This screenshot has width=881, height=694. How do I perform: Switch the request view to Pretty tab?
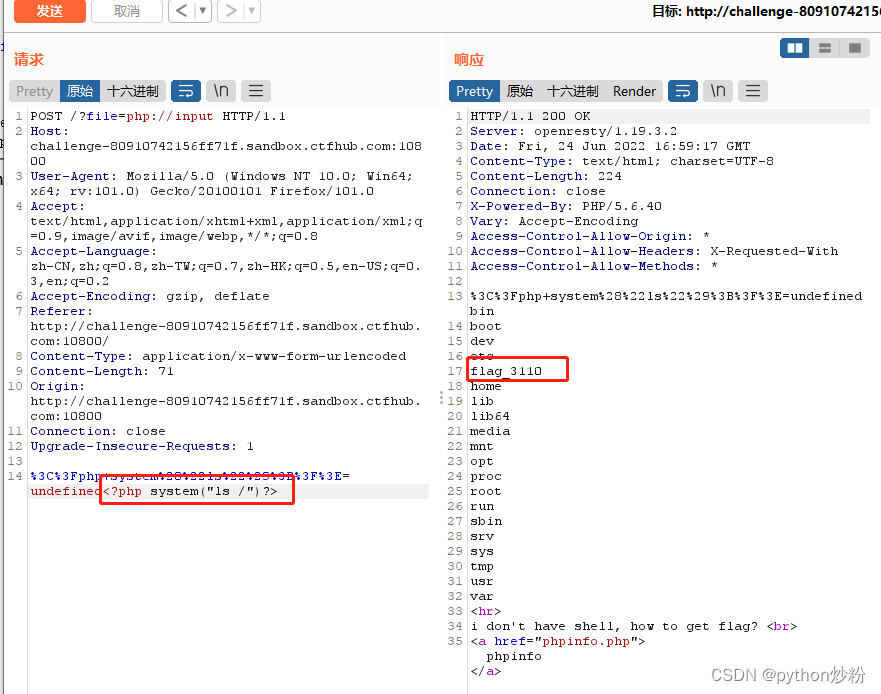coord(34,91)
